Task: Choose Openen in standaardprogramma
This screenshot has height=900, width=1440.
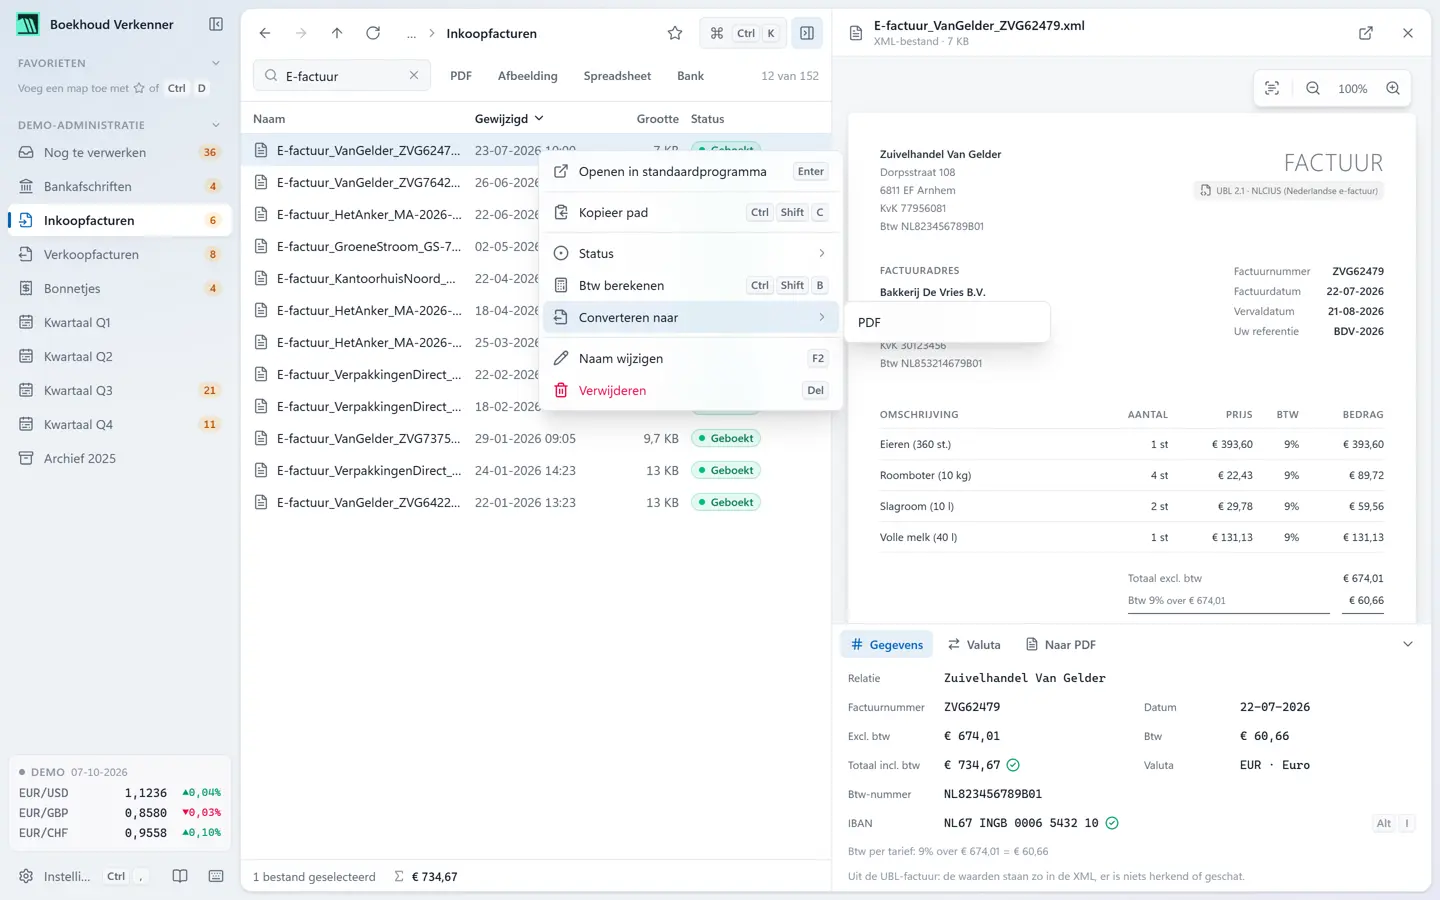Action: point(692,171)
